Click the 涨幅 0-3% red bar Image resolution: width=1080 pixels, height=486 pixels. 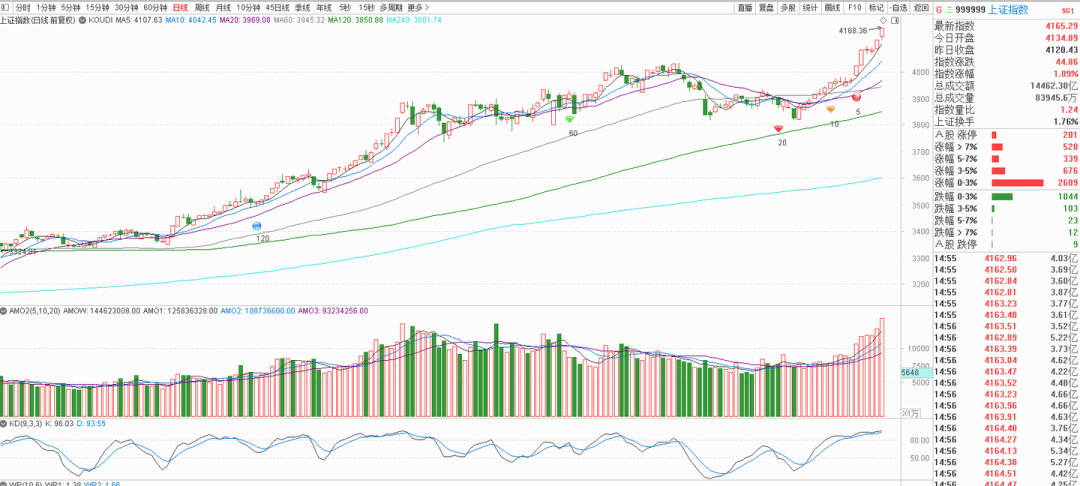tap(1017, 183)
